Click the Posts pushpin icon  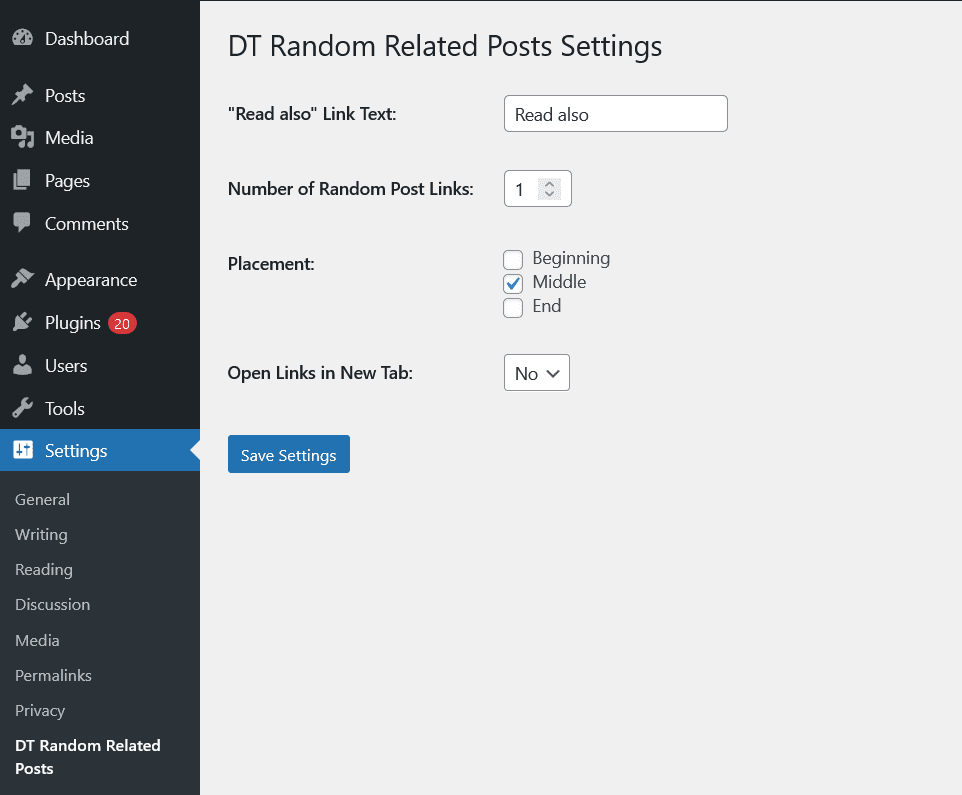click(x=22, y=96)
